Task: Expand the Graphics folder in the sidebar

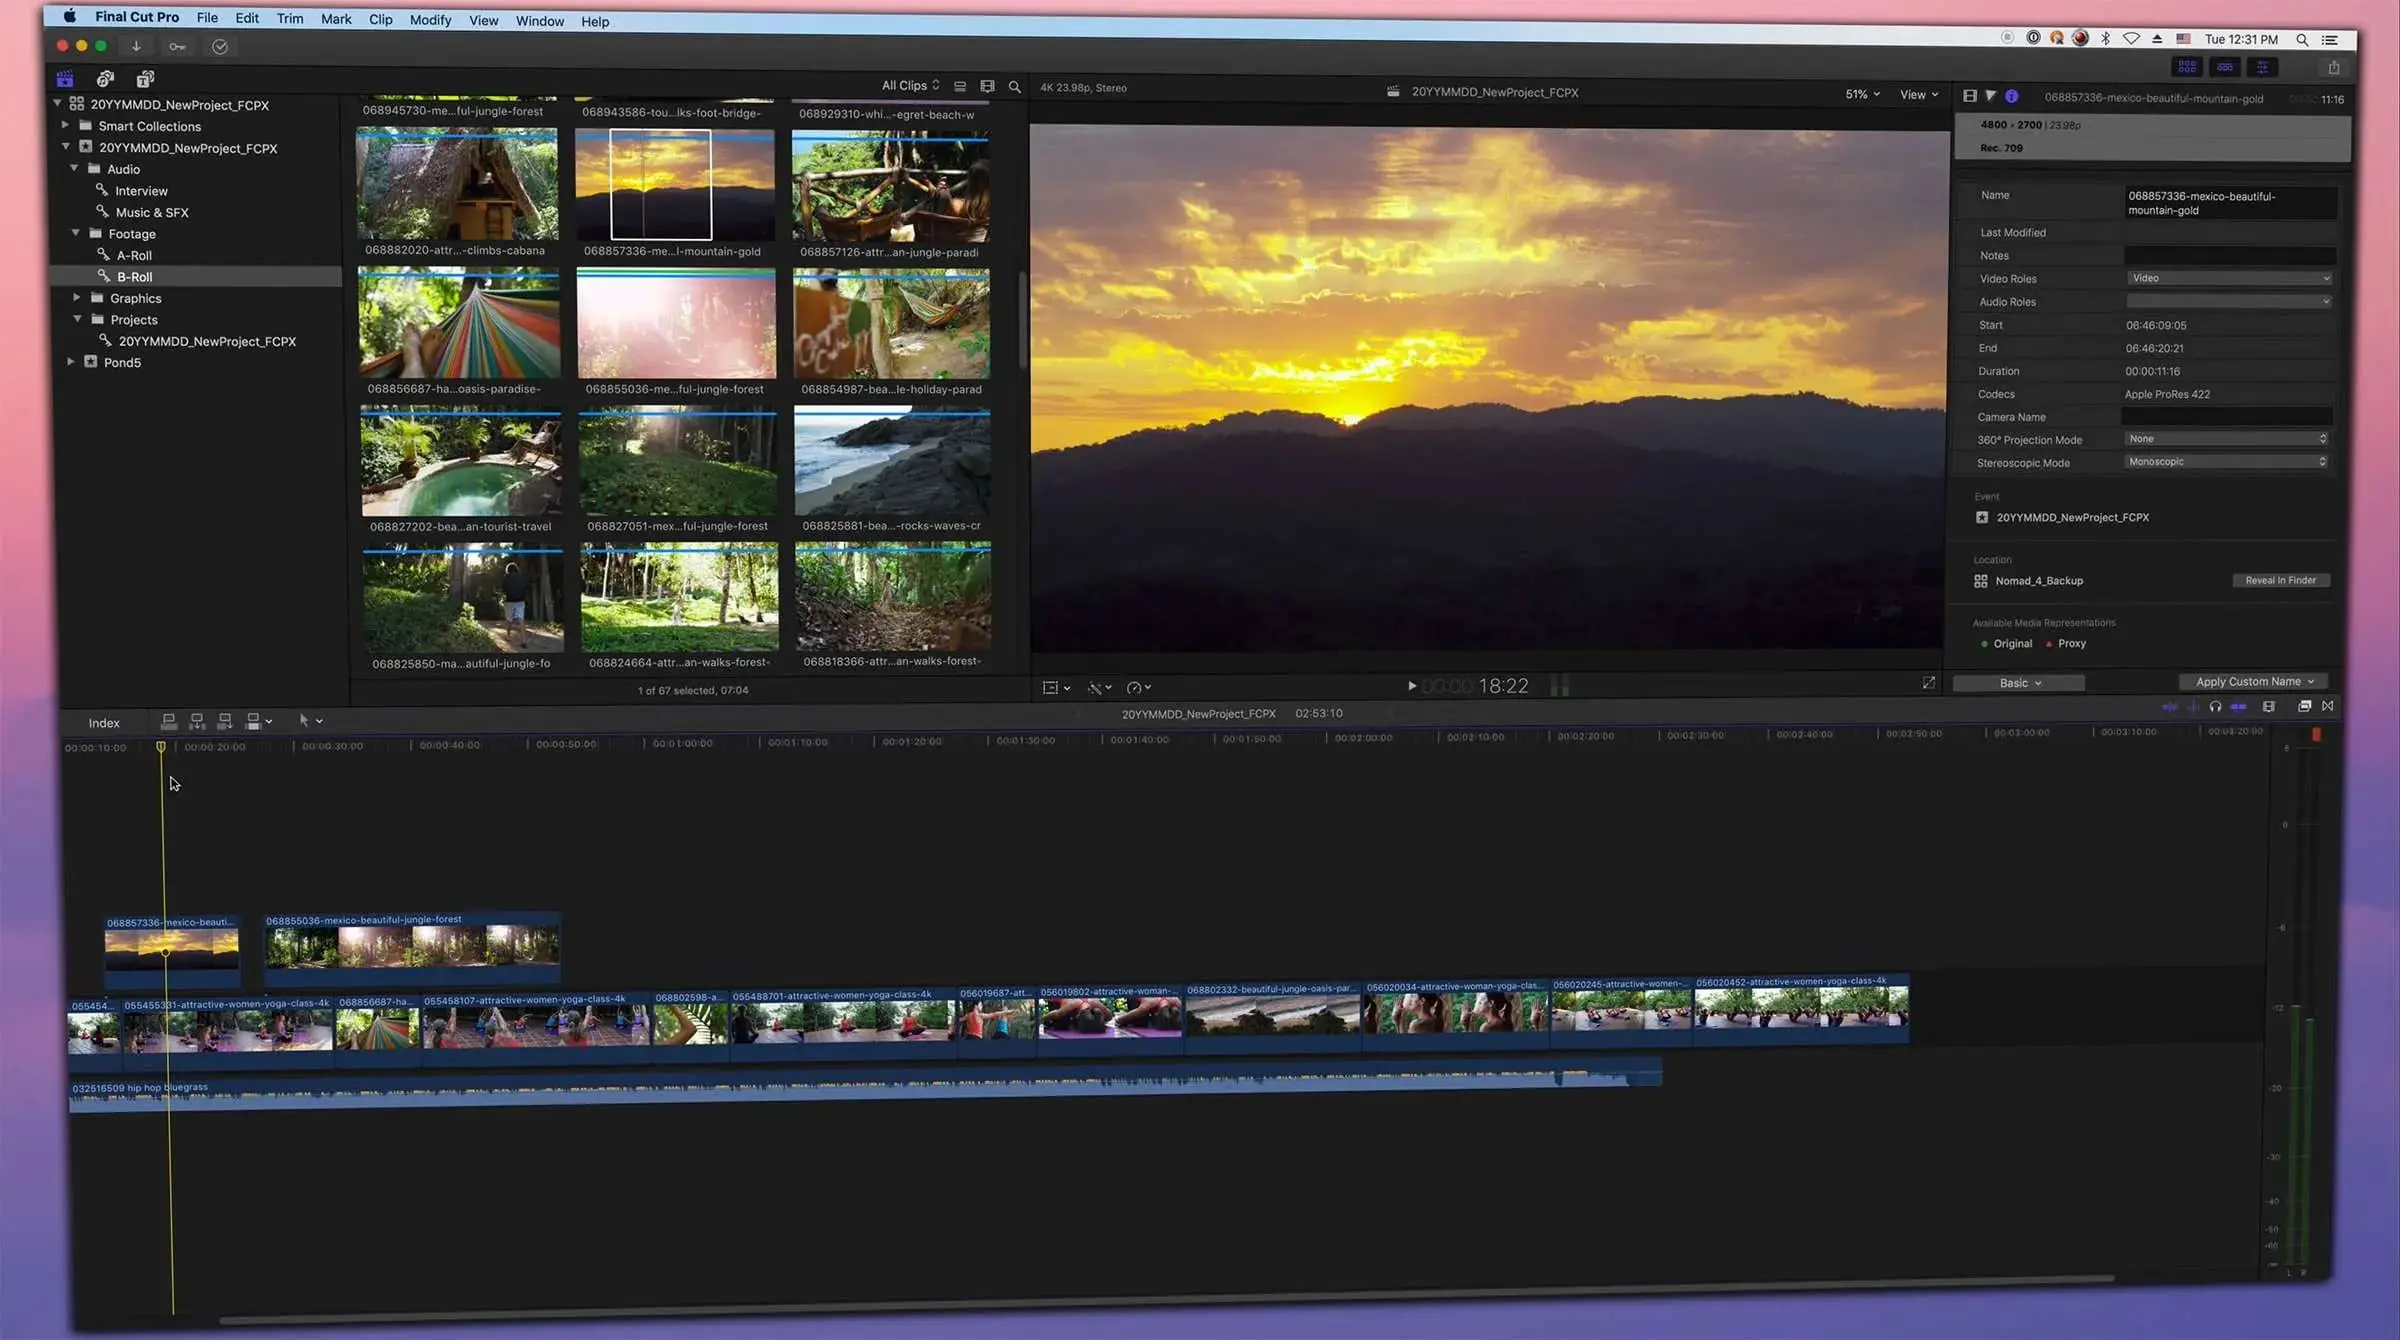Action: (x=78, y=297)
